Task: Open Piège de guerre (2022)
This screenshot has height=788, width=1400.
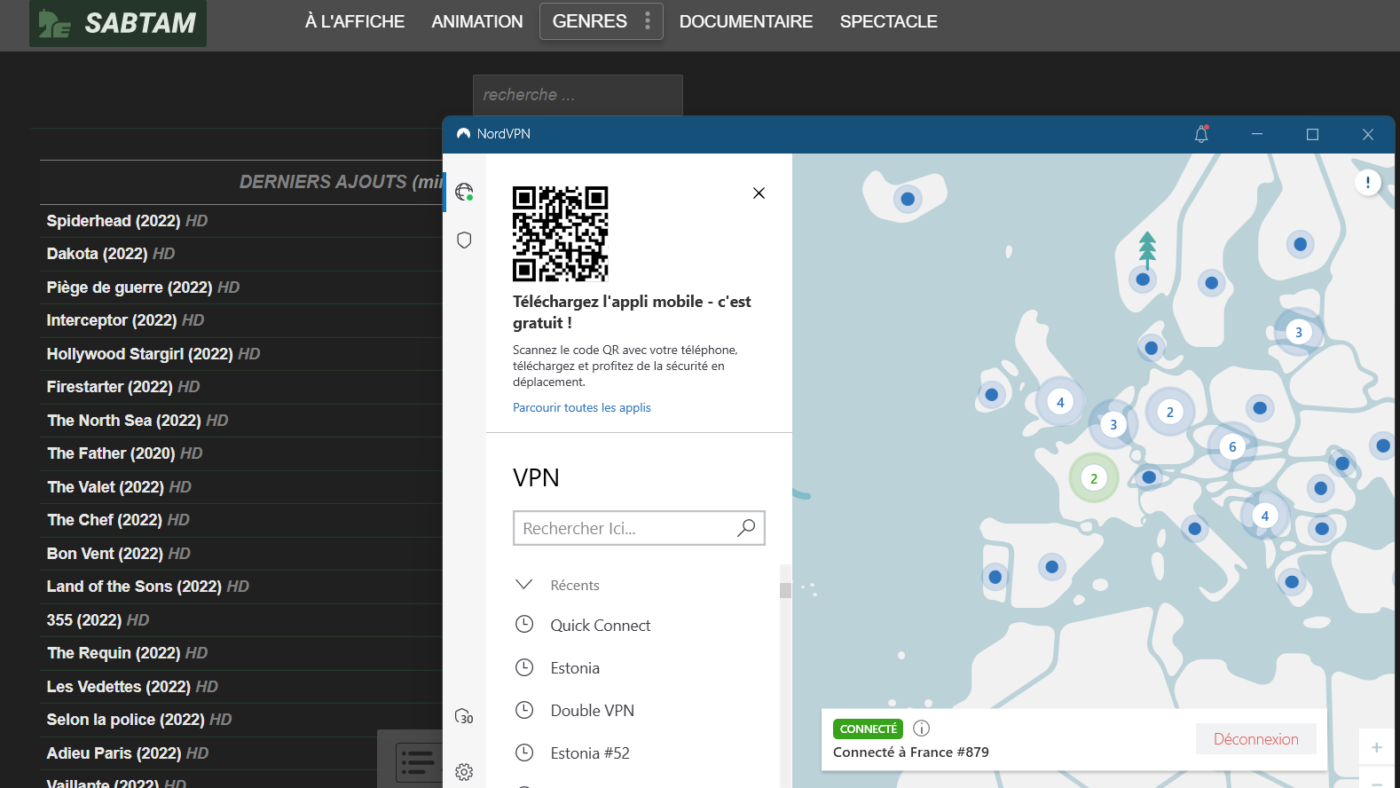Action: click(129, 287)
